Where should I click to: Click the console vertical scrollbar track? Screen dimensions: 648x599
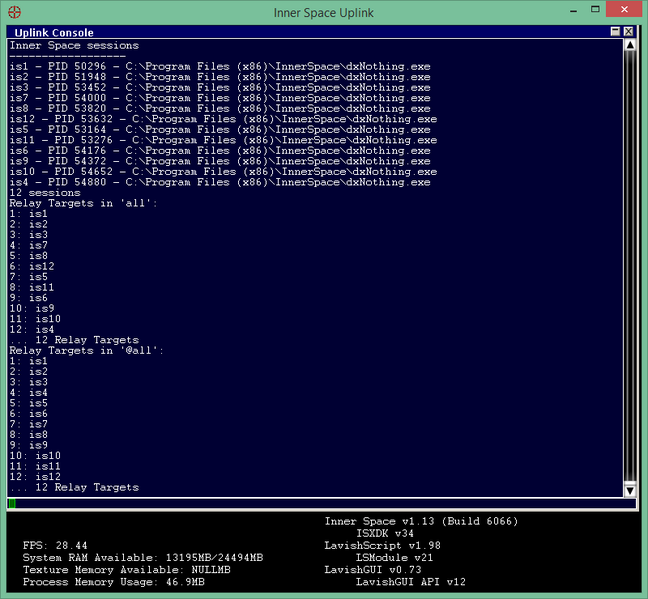coord(630,267)
